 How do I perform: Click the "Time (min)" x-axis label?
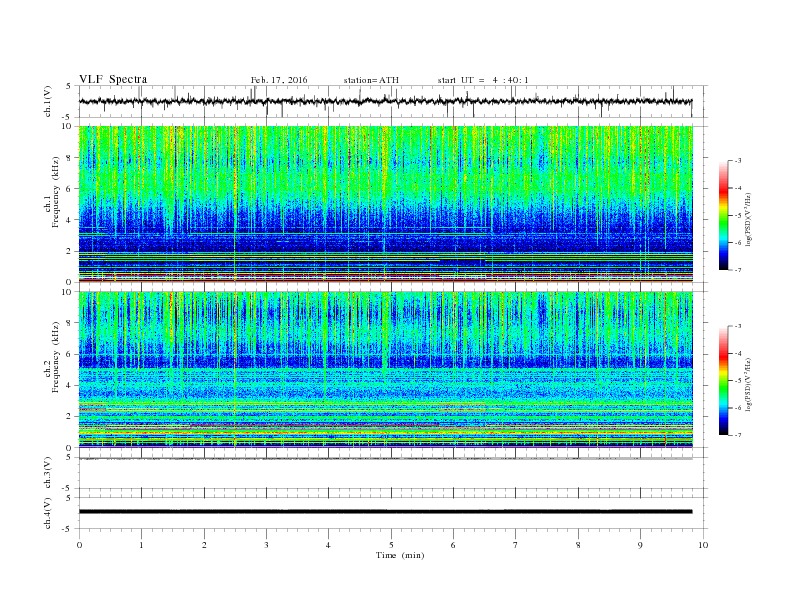pos(400,555)
